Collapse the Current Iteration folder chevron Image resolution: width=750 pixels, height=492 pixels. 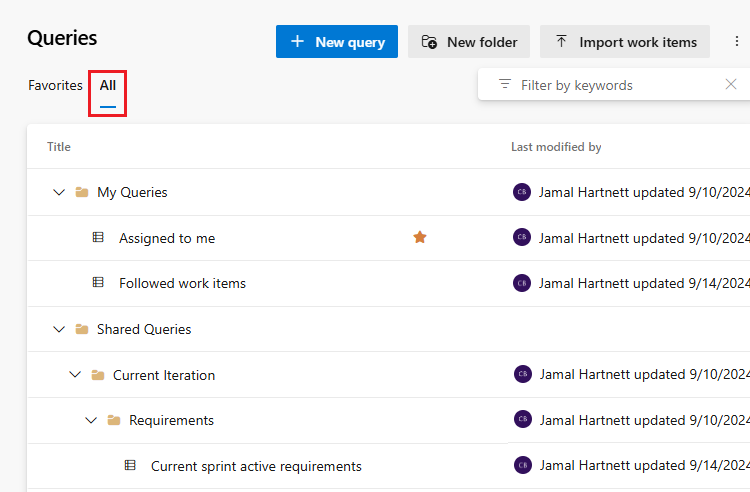pyautogui.click(x=75, y=375)
